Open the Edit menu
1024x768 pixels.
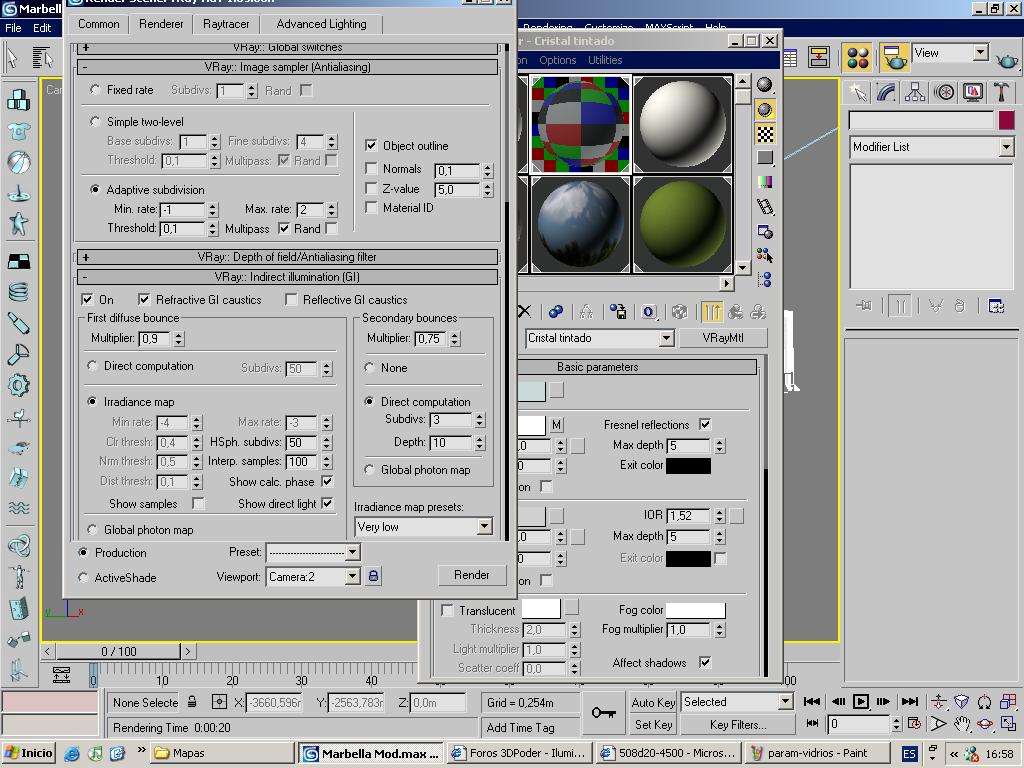[42, 28]
